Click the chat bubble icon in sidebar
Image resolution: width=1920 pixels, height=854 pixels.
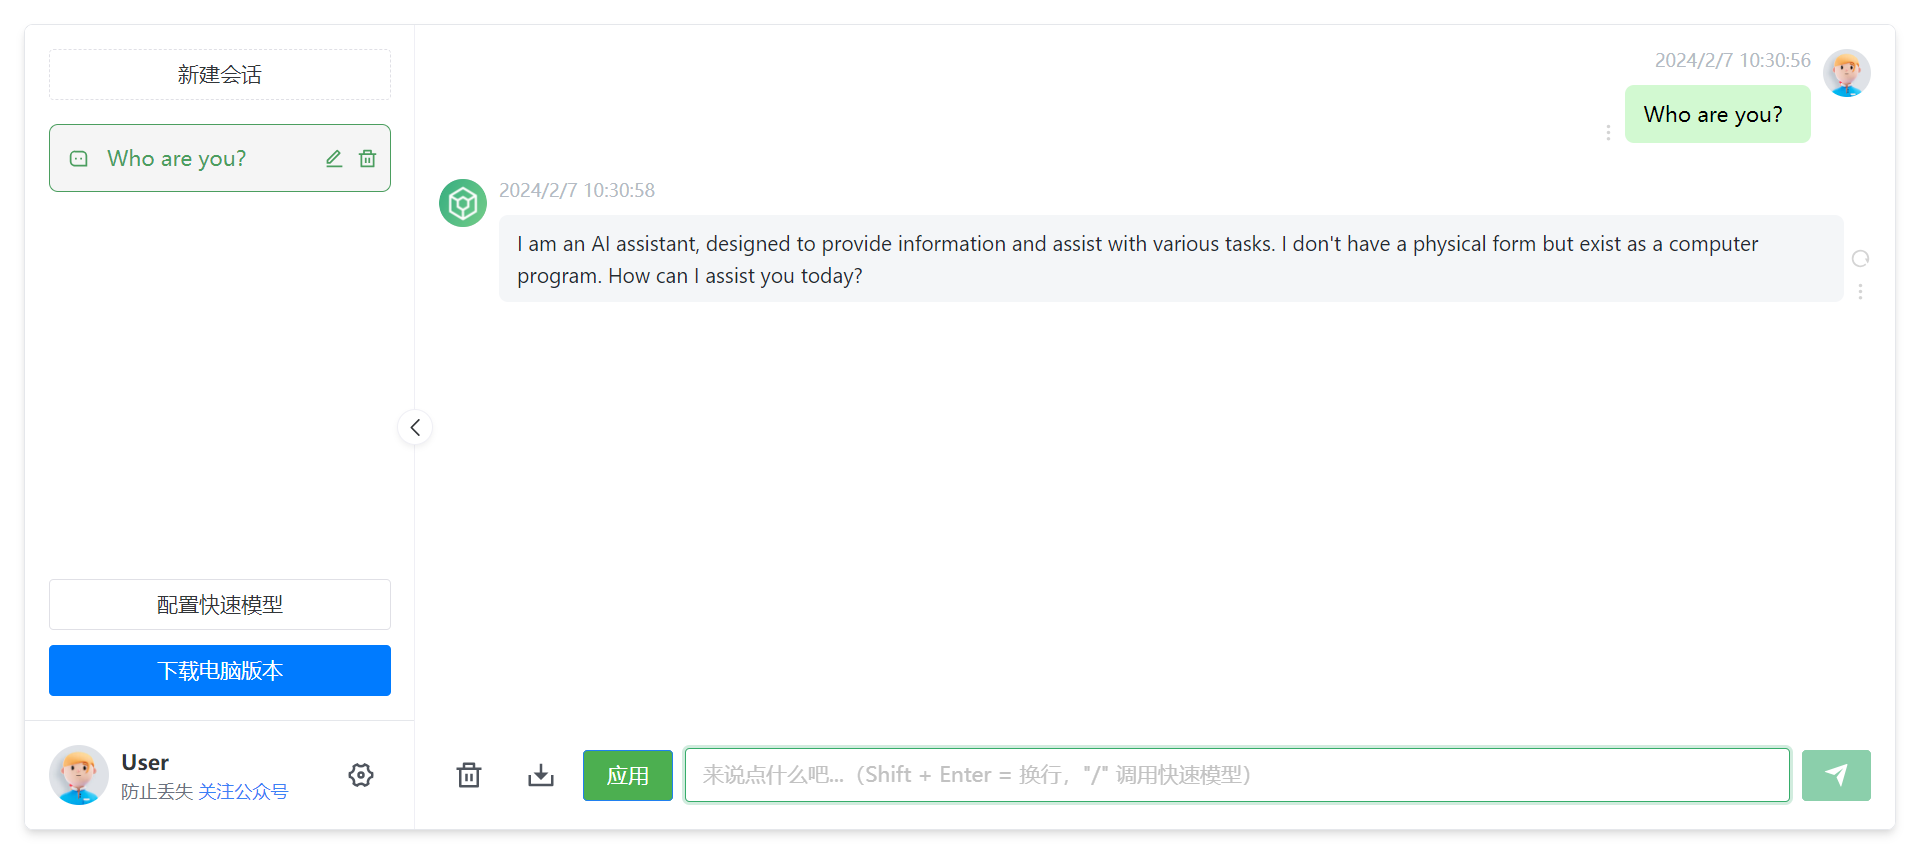point(79,159)
